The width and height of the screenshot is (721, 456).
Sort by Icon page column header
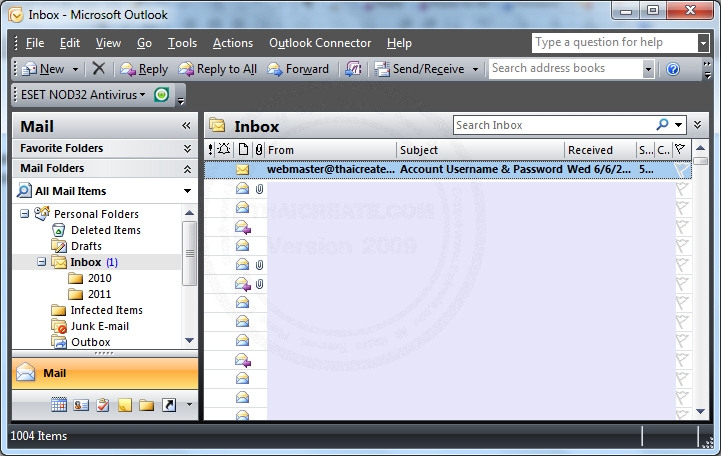243,150
